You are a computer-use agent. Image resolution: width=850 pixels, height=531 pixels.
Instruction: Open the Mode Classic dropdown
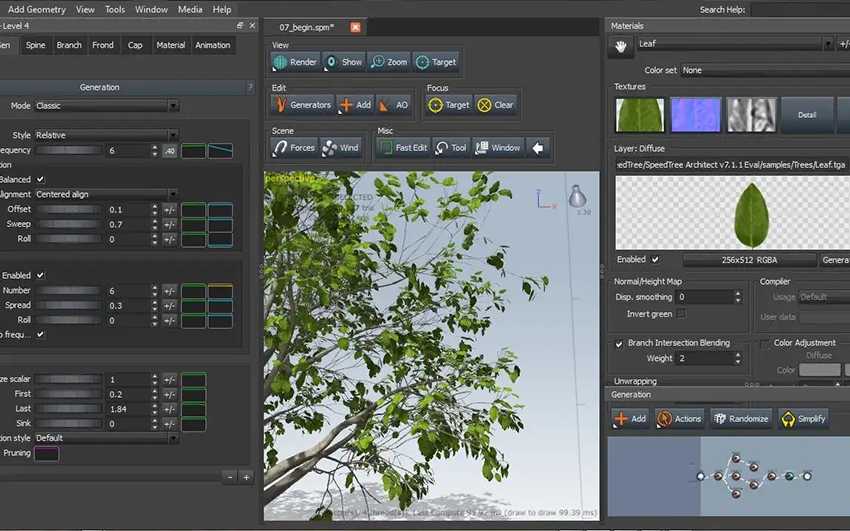click(107, 106)
